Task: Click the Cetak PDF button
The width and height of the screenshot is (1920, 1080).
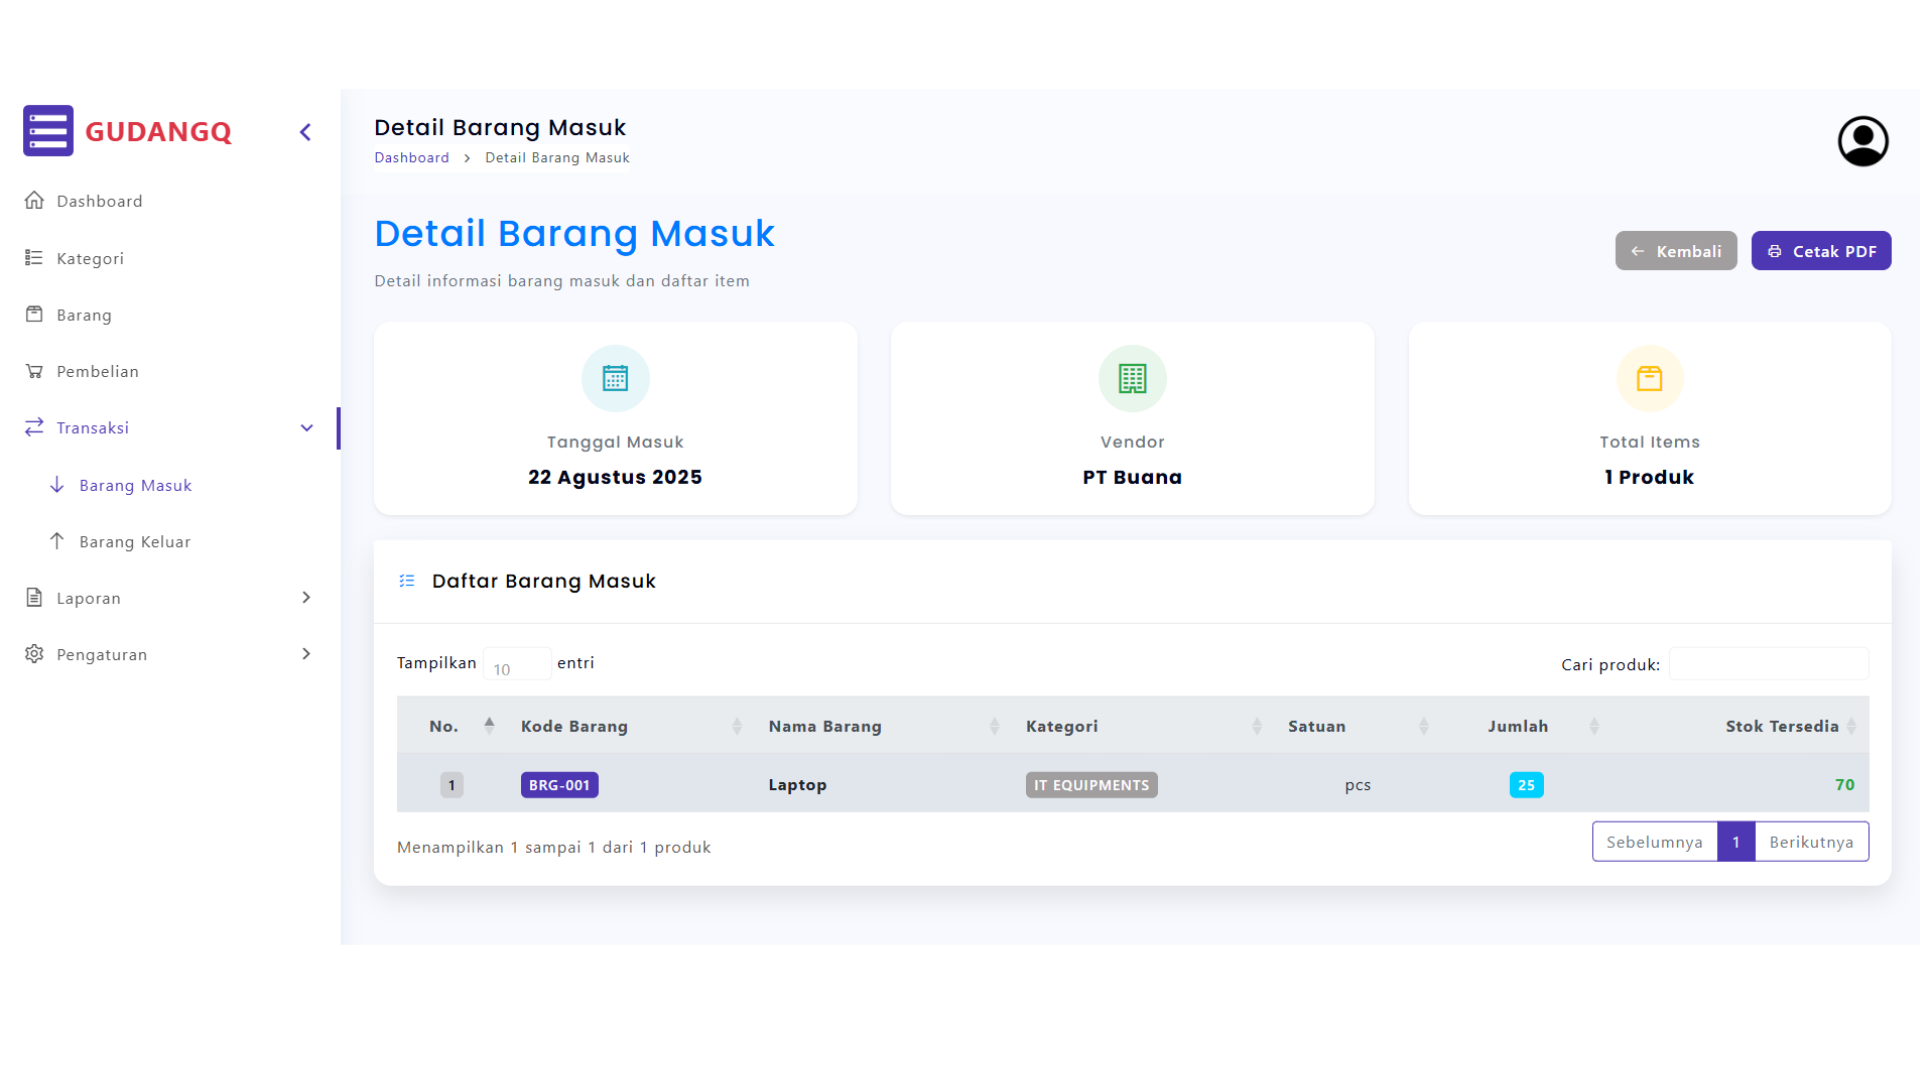Action: click(1821, 251)
